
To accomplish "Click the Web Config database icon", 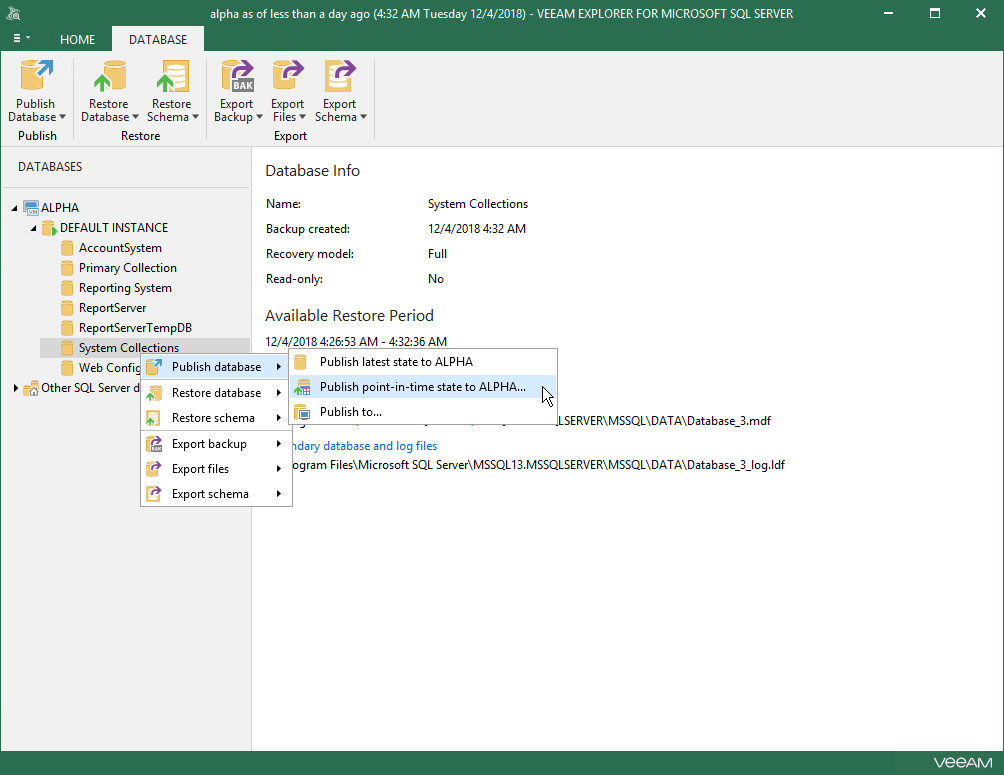I will pos(67,368).
